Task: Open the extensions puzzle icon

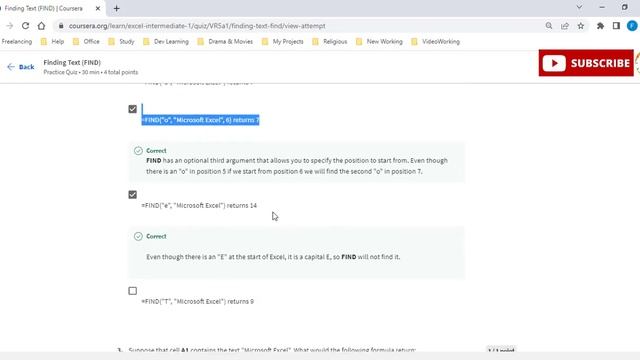Action: 600,26
